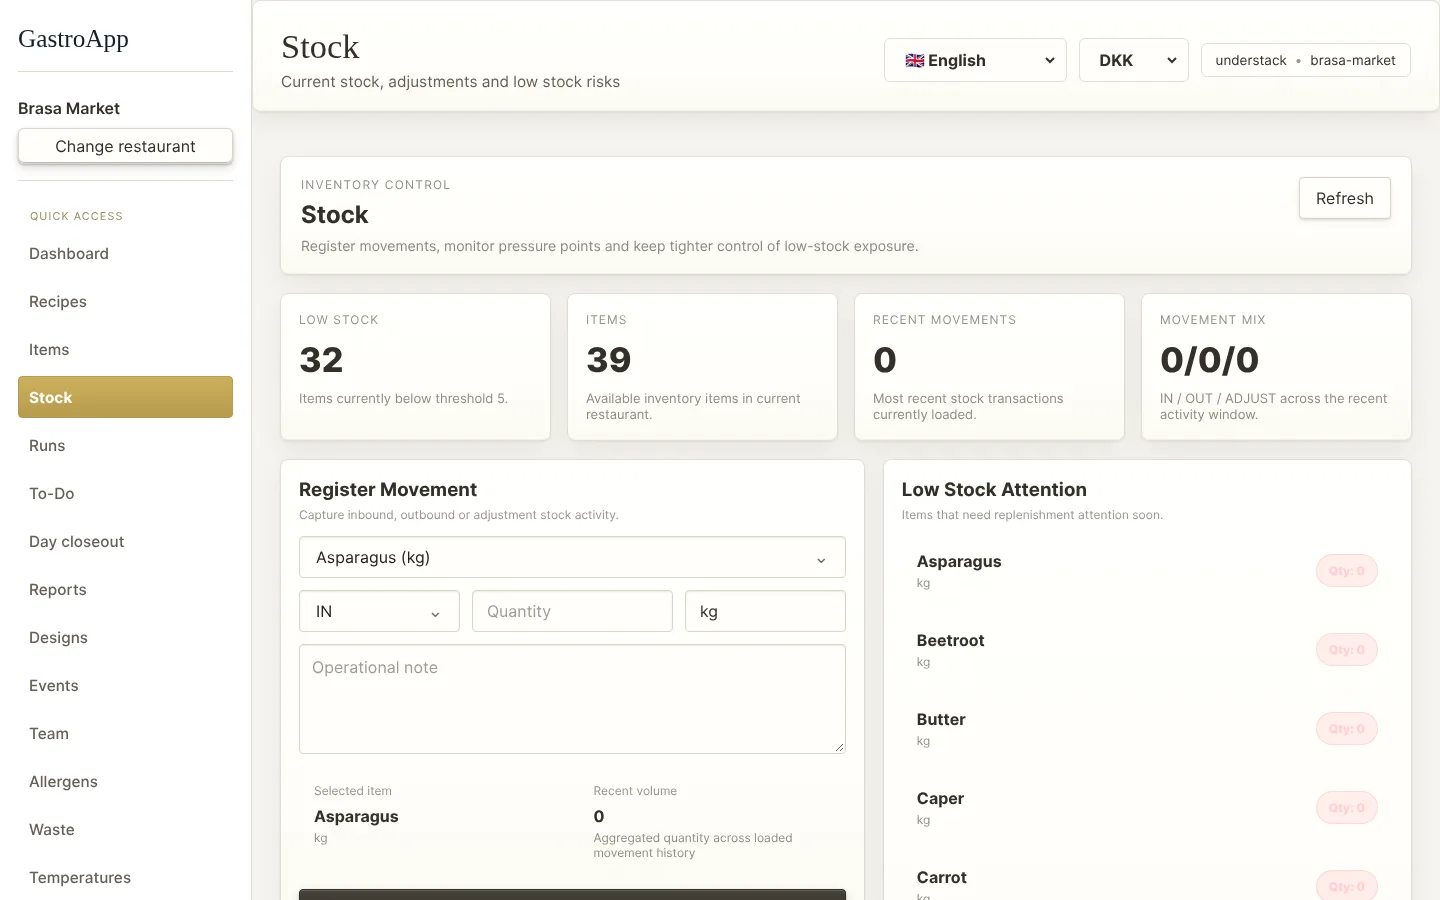The image size is (1440, 900).
Task: Open Recipes from the sidebar
Action: point(125,302)
